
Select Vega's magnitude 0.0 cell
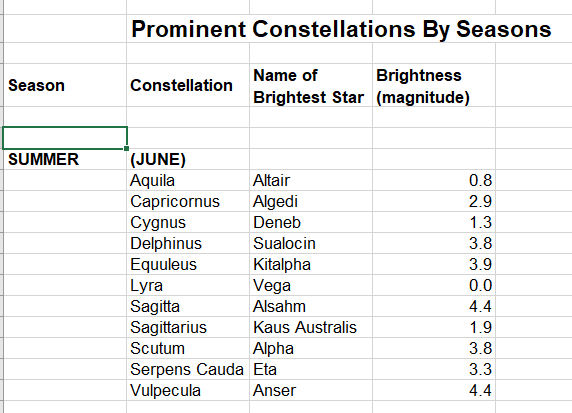click(434, 285)
